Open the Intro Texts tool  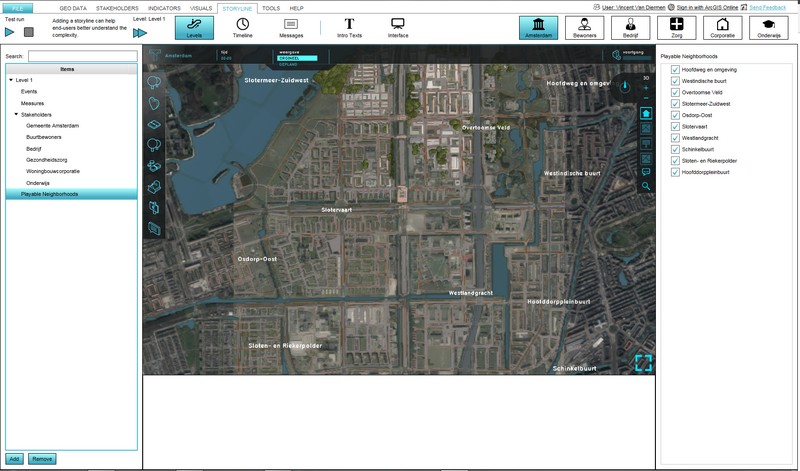click(349, 28)
